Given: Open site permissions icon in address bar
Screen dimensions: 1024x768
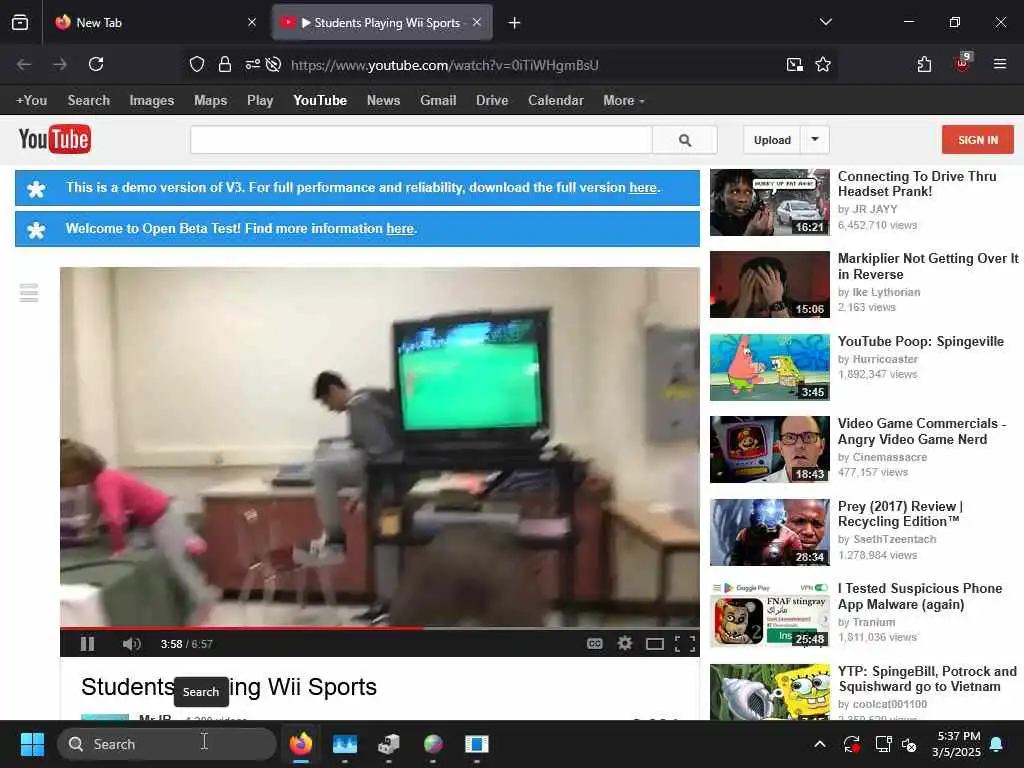Looking at the screenshot, I should [x=252, y=64].
